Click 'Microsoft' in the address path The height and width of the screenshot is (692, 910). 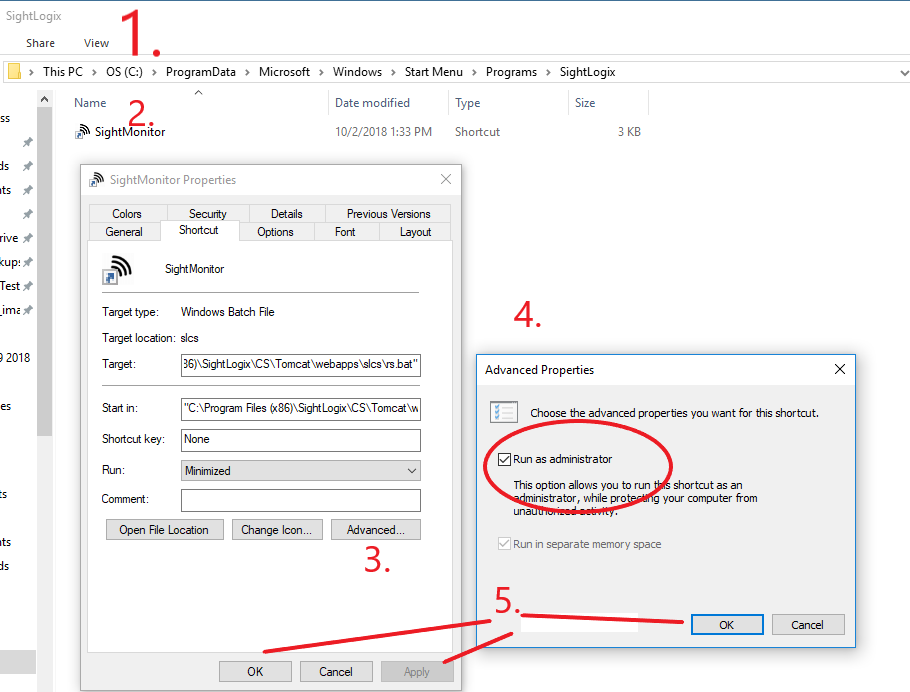coord(284,72)
